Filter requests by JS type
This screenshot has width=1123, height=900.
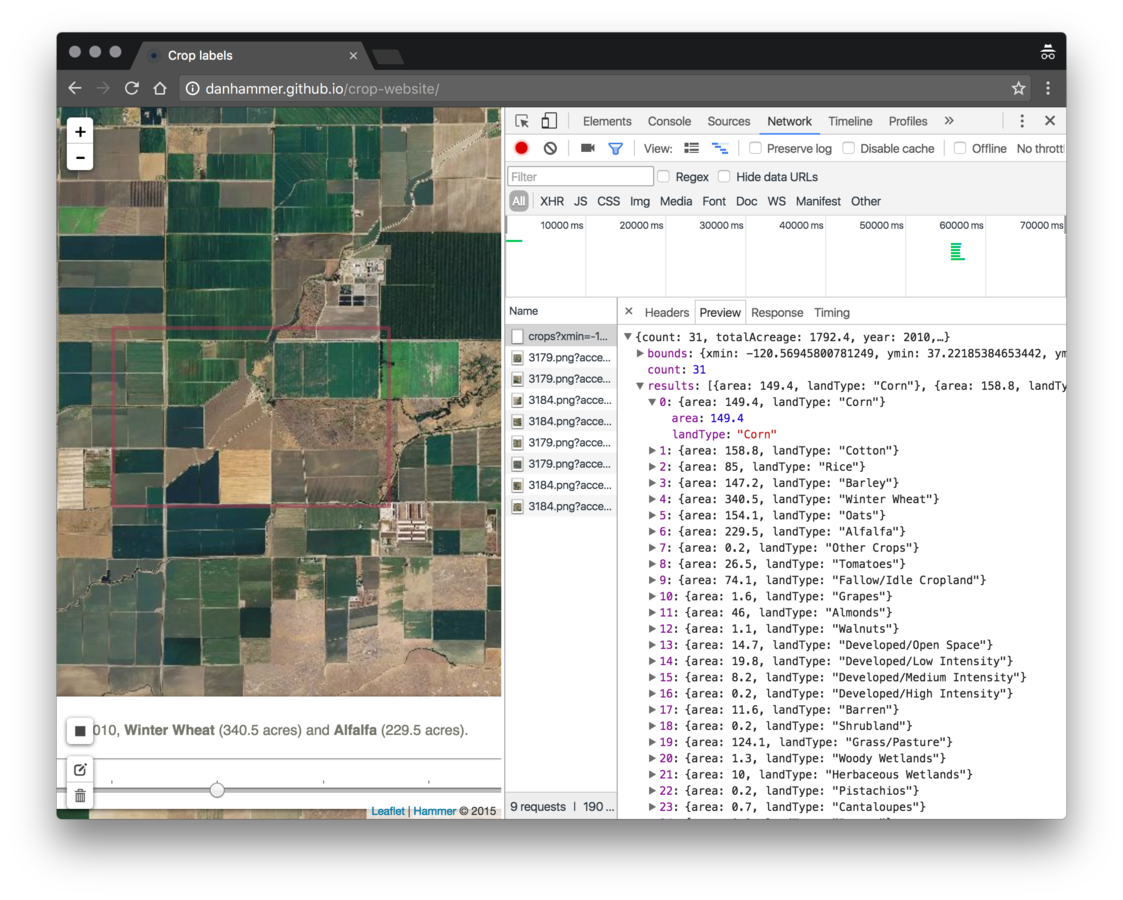[580, 201]
